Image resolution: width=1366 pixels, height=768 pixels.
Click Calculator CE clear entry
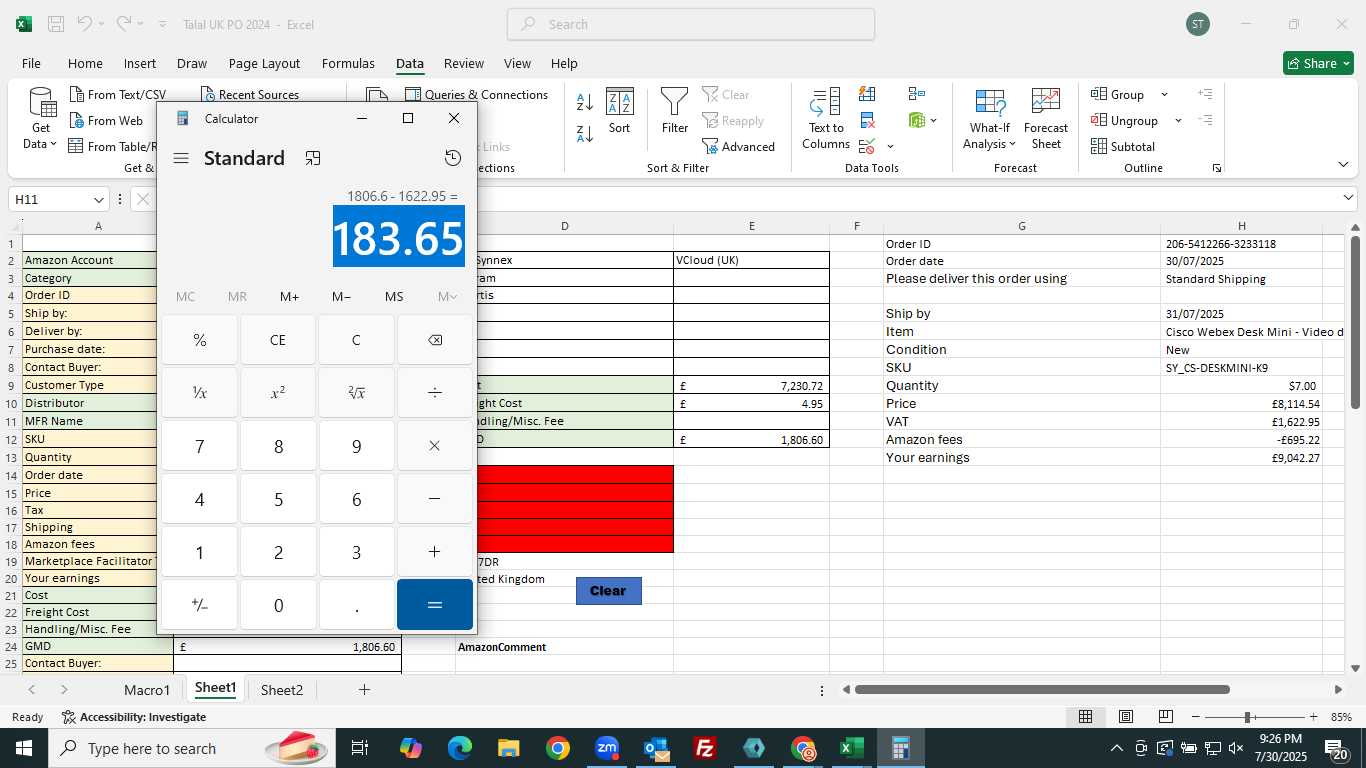coord(278,340)
